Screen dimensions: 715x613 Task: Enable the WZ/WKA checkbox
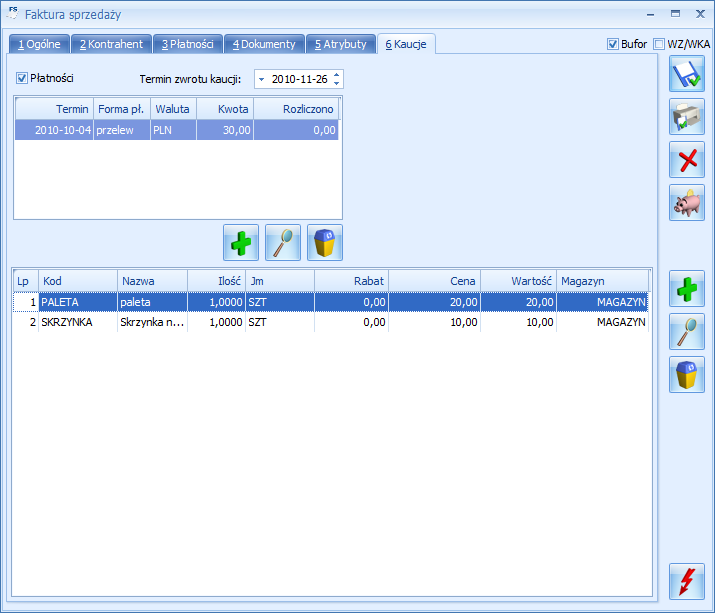(x=658, y=44)
